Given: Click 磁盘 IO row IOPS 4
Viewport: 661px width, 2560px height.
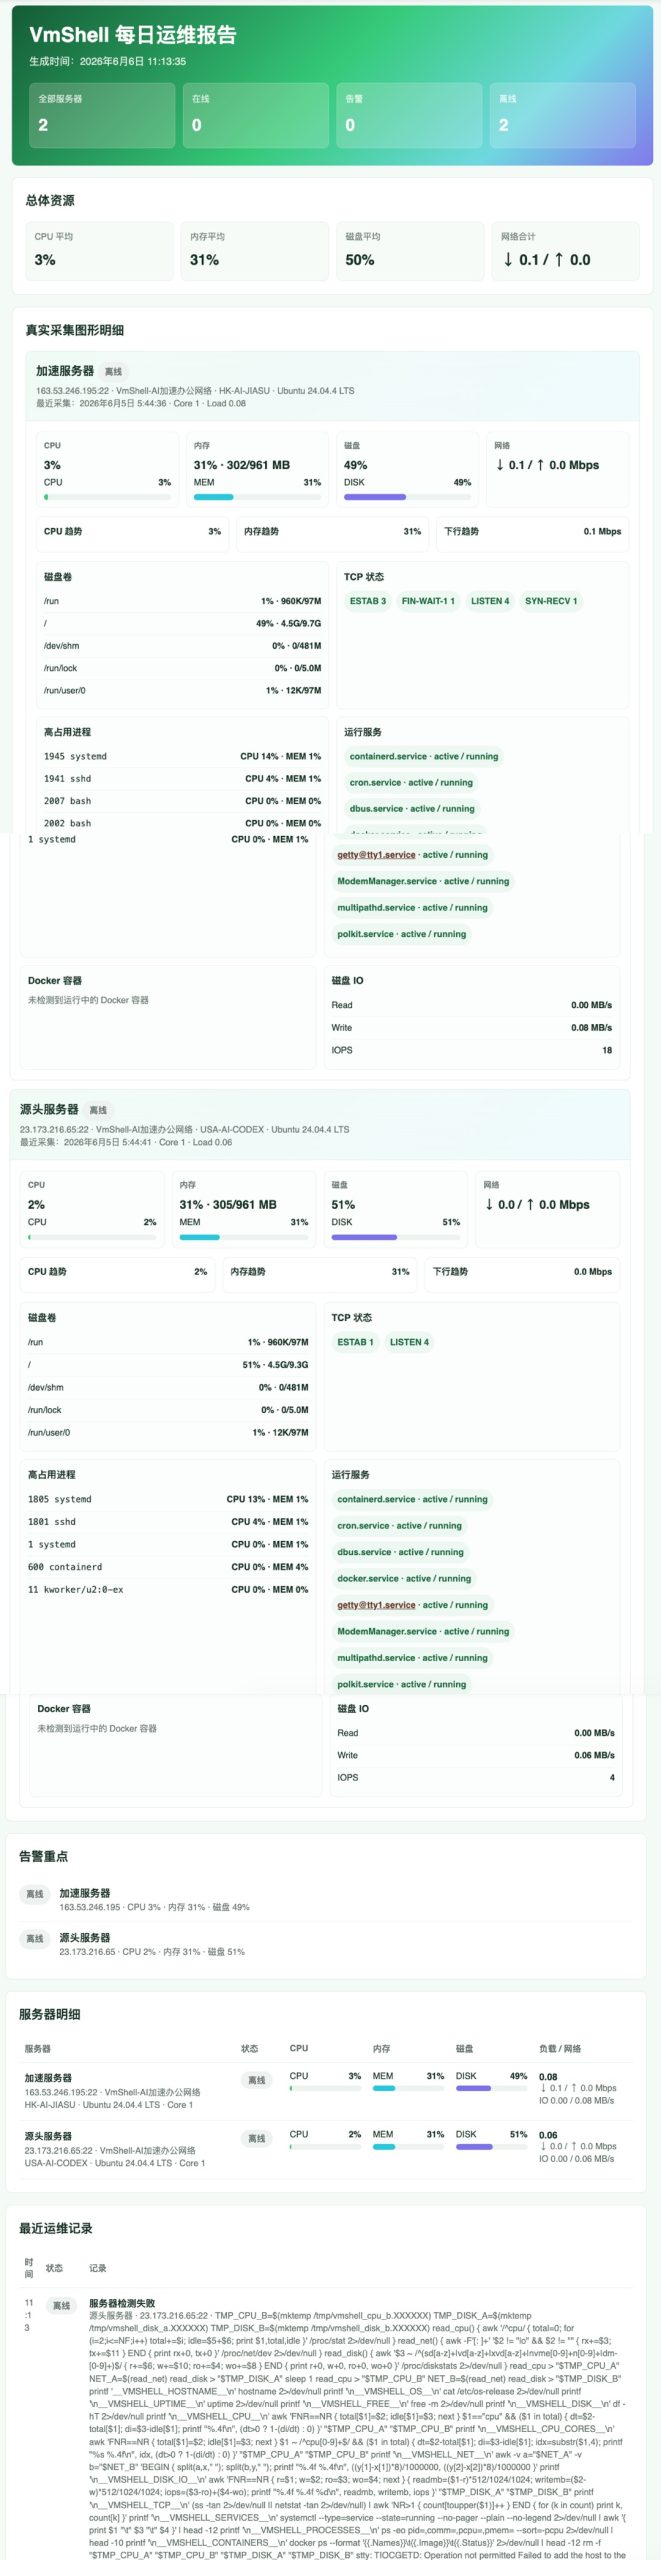Looking at the screenshot, I should [476, 1777].
